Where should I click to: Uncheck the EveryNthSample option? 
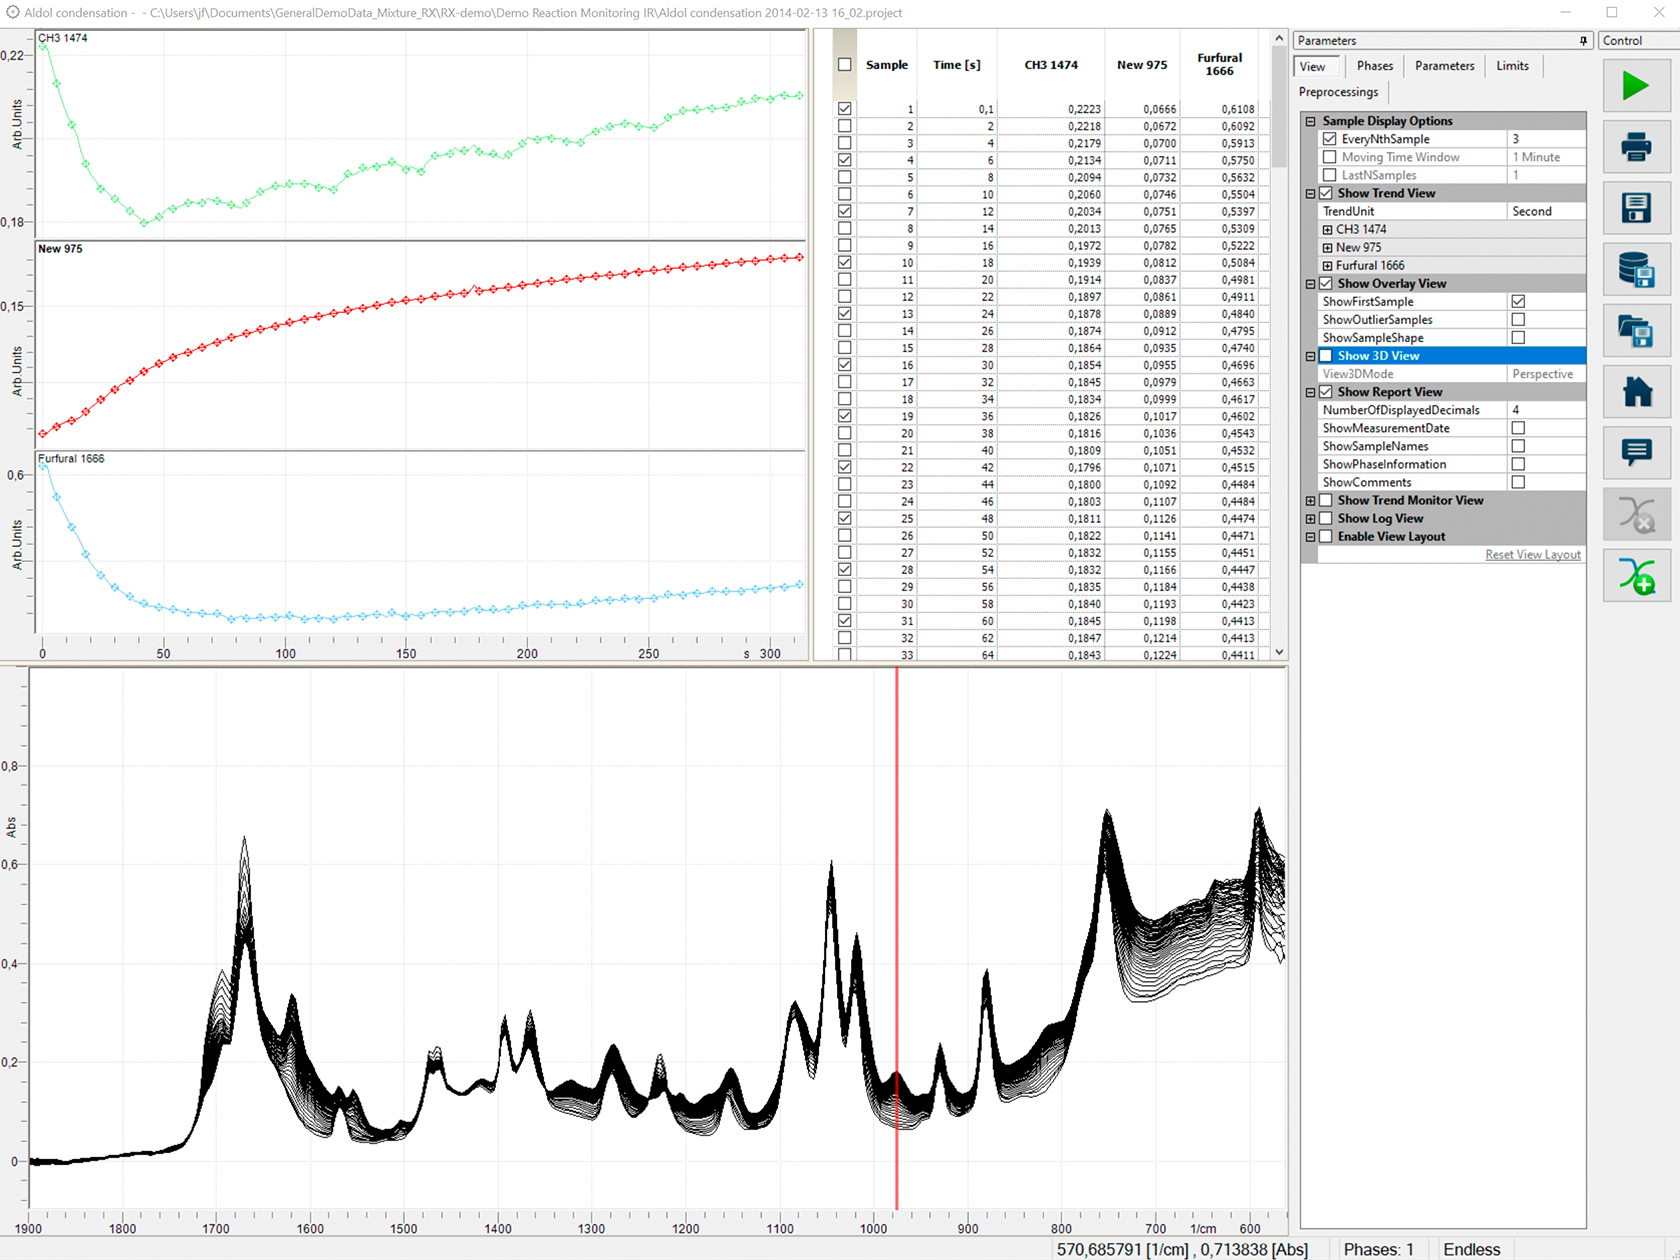(x=1329, y=139)
